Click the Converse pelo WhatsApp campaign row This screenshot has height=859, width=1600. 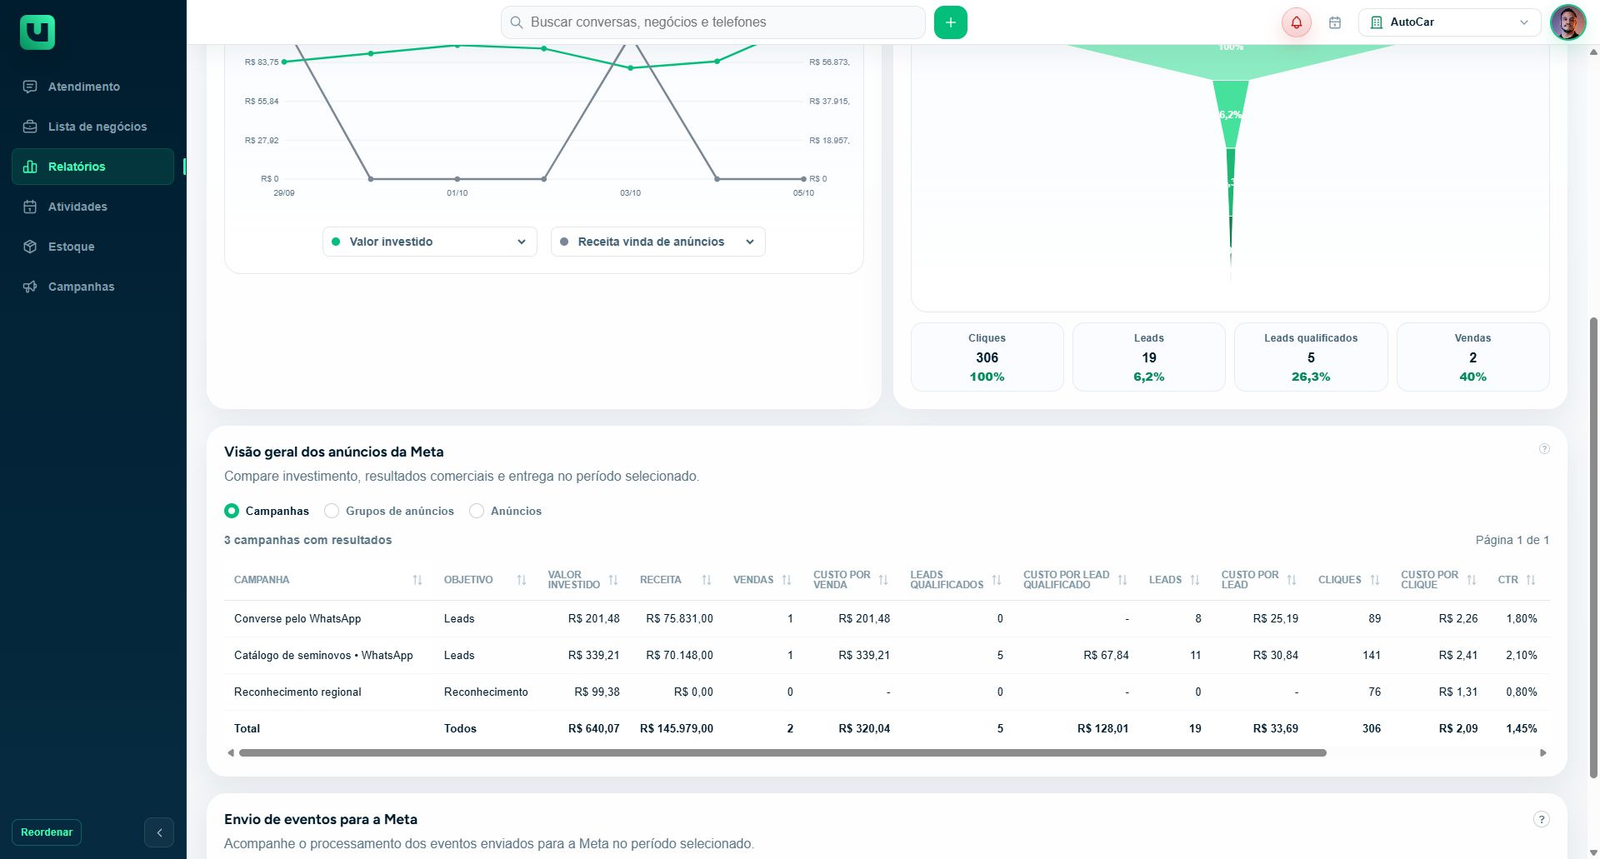[888, 619]
